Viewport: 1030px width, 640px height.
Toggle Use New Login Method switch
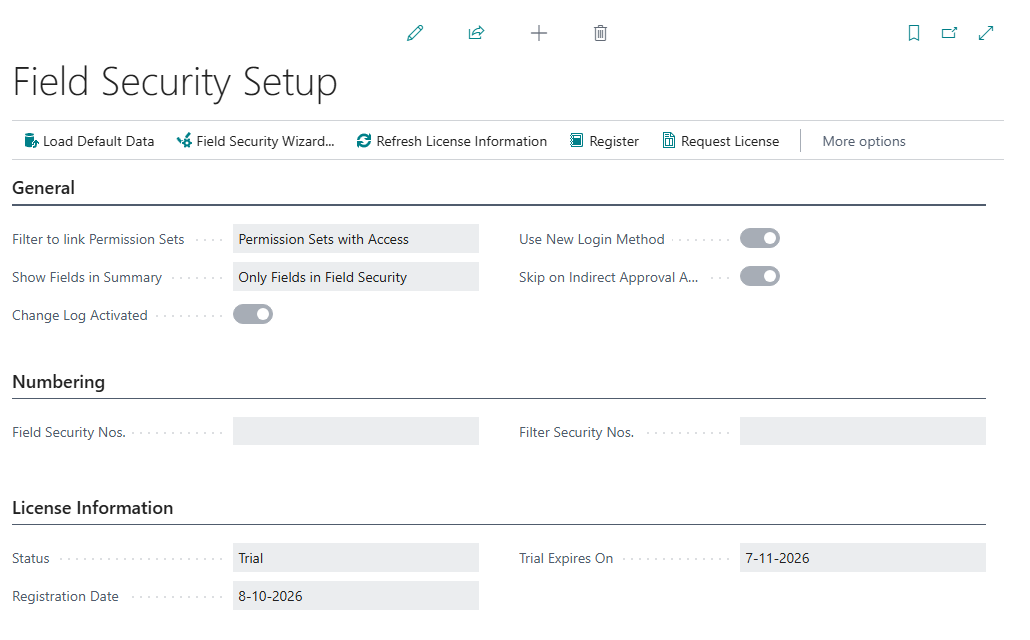coord(760,239)
